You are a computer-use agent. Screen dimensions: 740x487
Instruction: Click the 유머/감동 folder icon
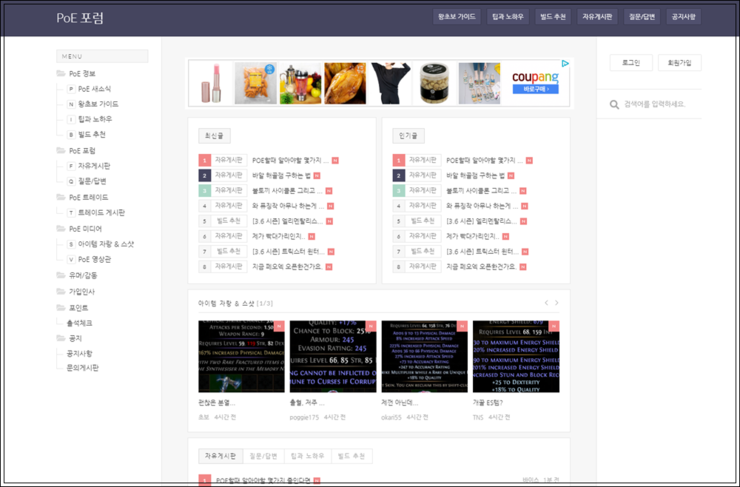[x=61, y=275]
